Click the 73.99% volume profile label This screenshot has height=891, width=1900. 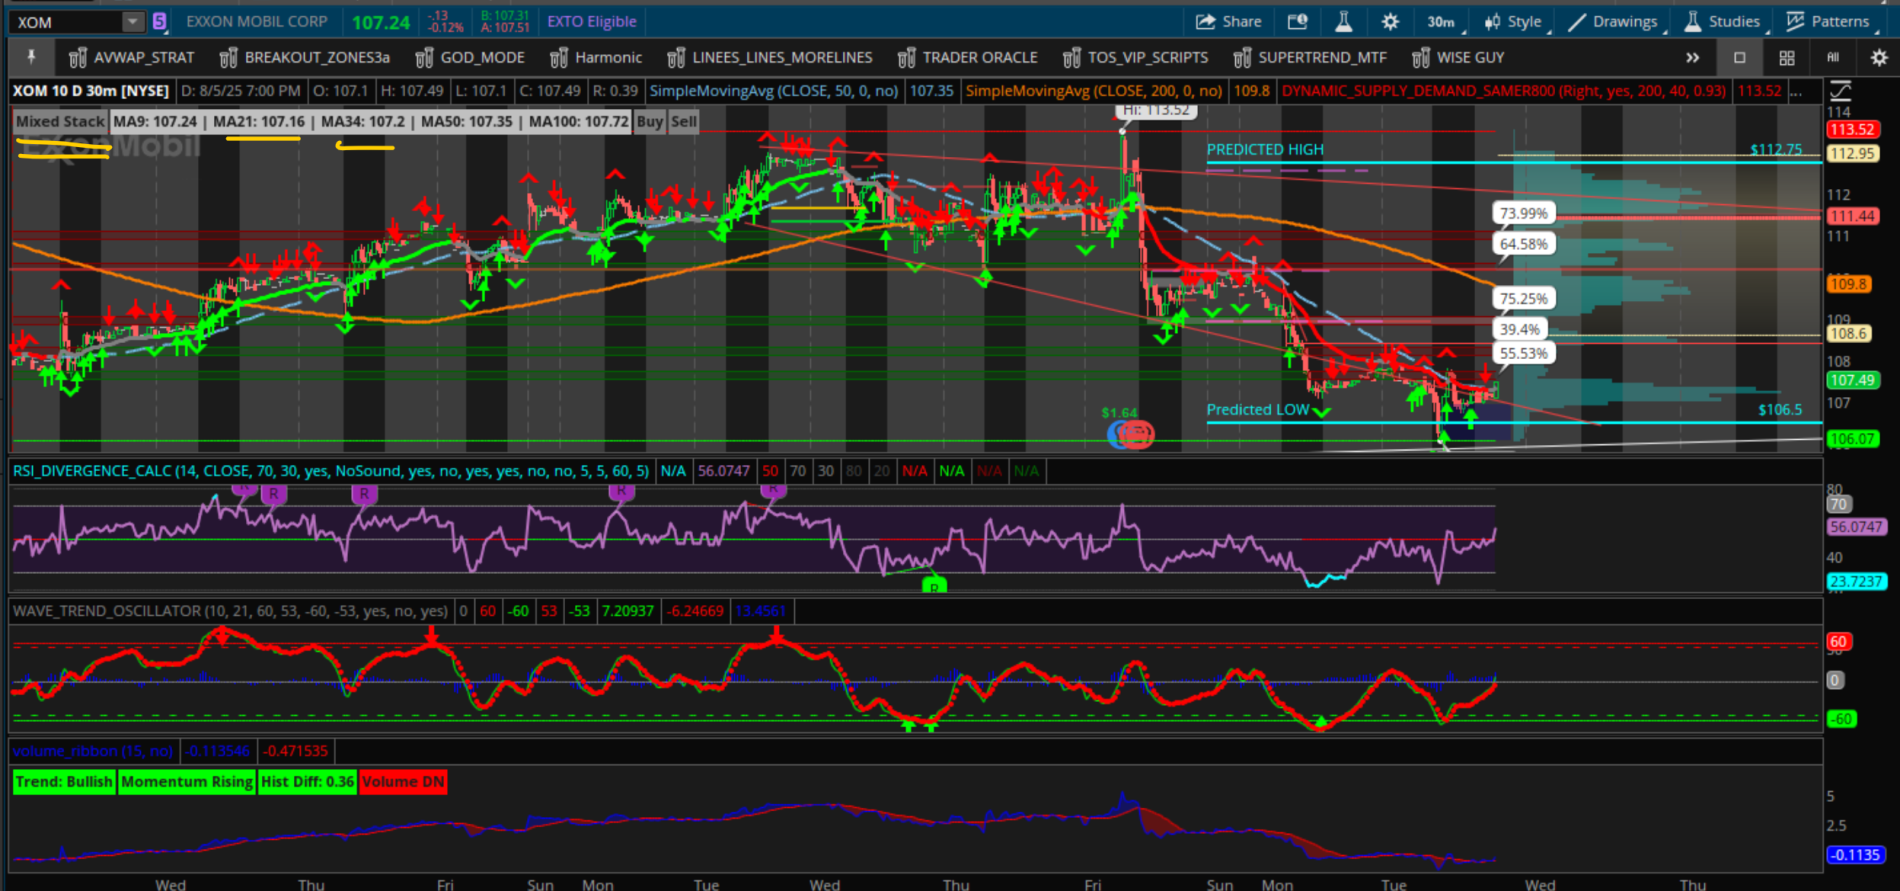[x=1523, y=213]
